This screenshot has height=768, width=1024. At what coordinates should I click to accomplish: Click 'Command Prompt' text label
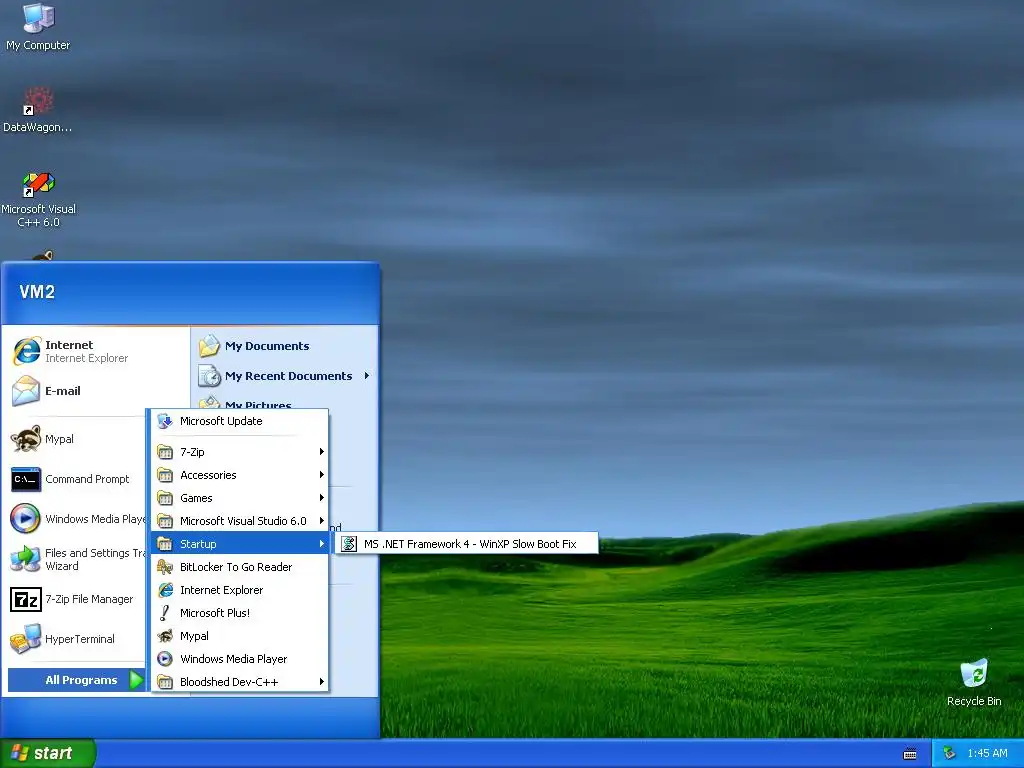(x=87, y=479)
